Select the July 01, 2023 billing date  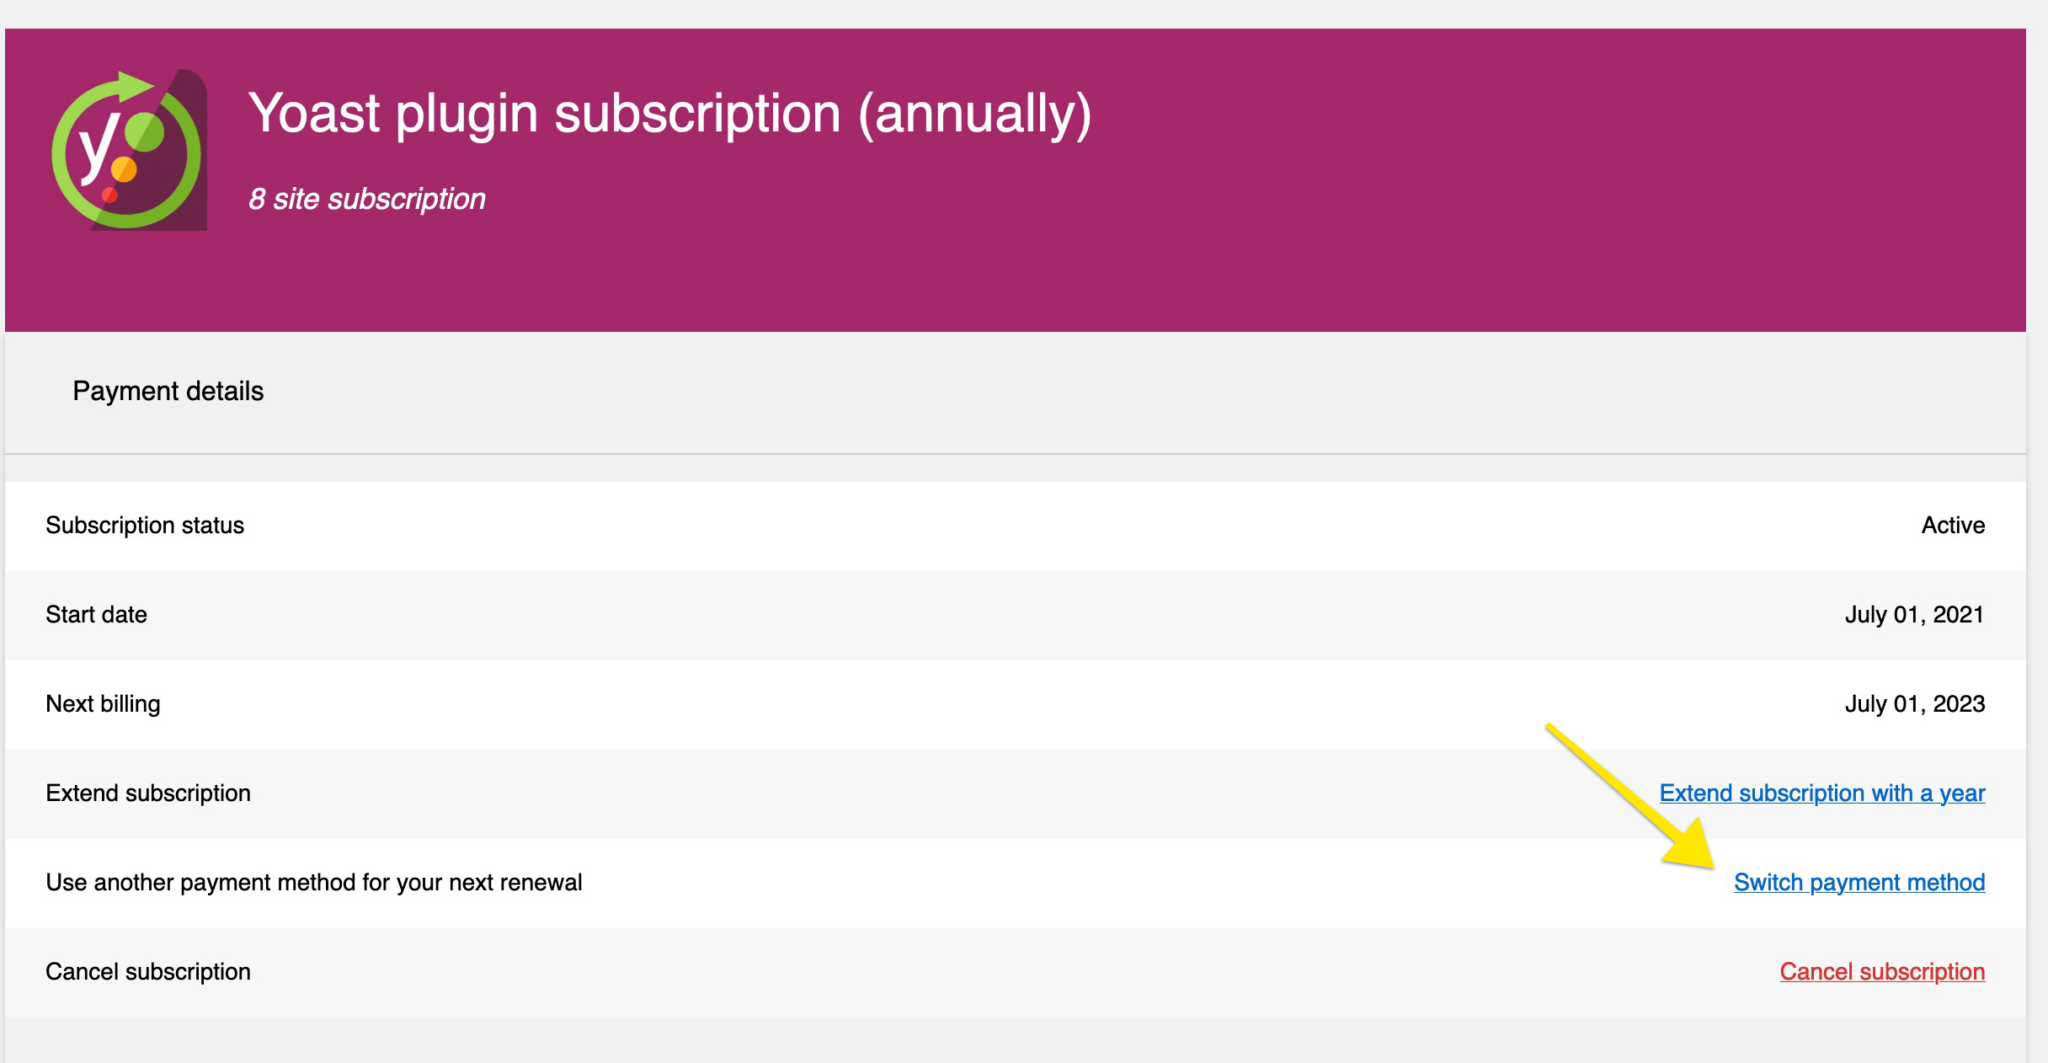click(1914, 704)
